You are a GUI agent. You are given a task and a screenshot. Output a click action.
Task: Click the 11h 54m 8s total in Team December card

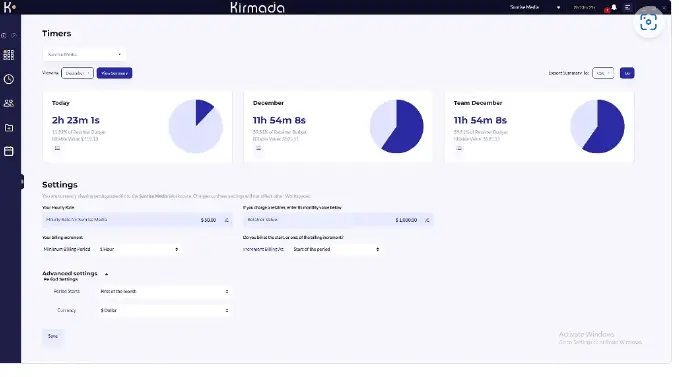tap(480, 120)
